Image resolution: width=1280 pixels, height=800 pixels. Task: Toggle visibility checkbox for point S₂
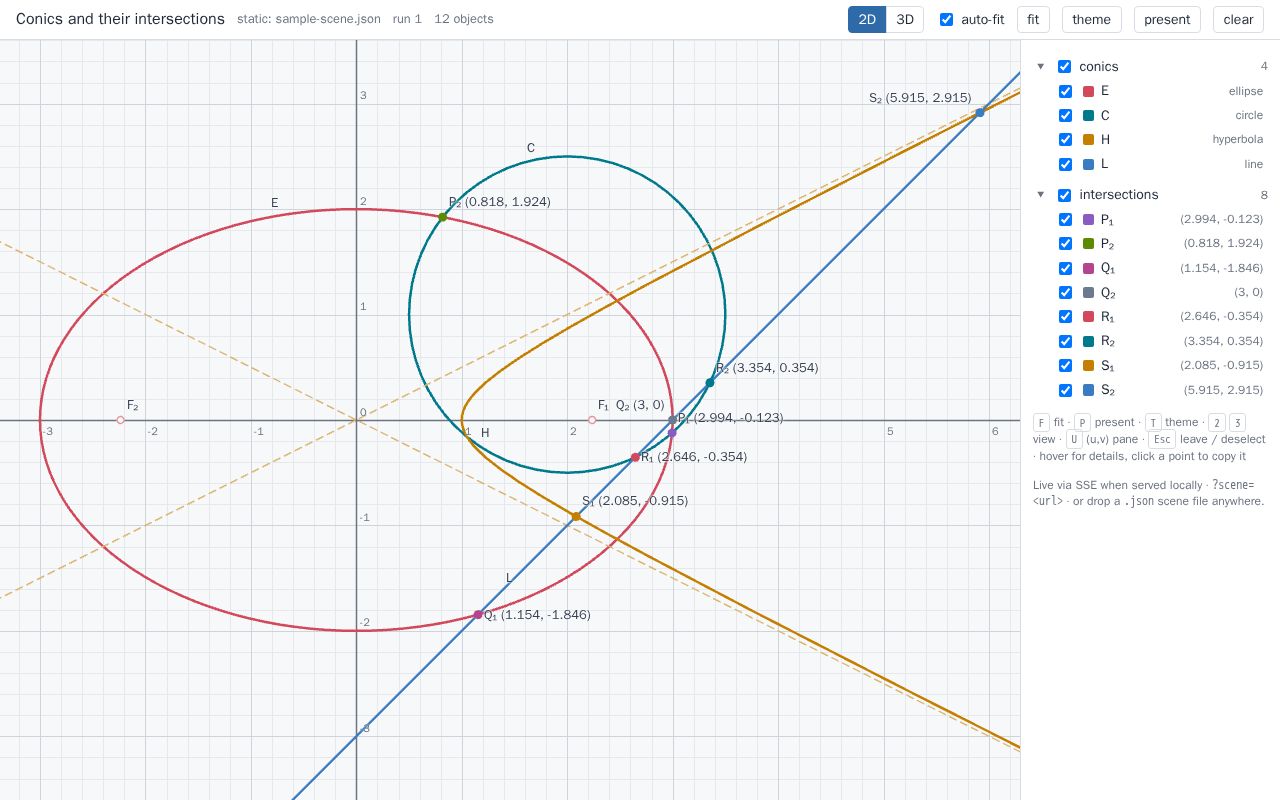[x=1065, y=390]
